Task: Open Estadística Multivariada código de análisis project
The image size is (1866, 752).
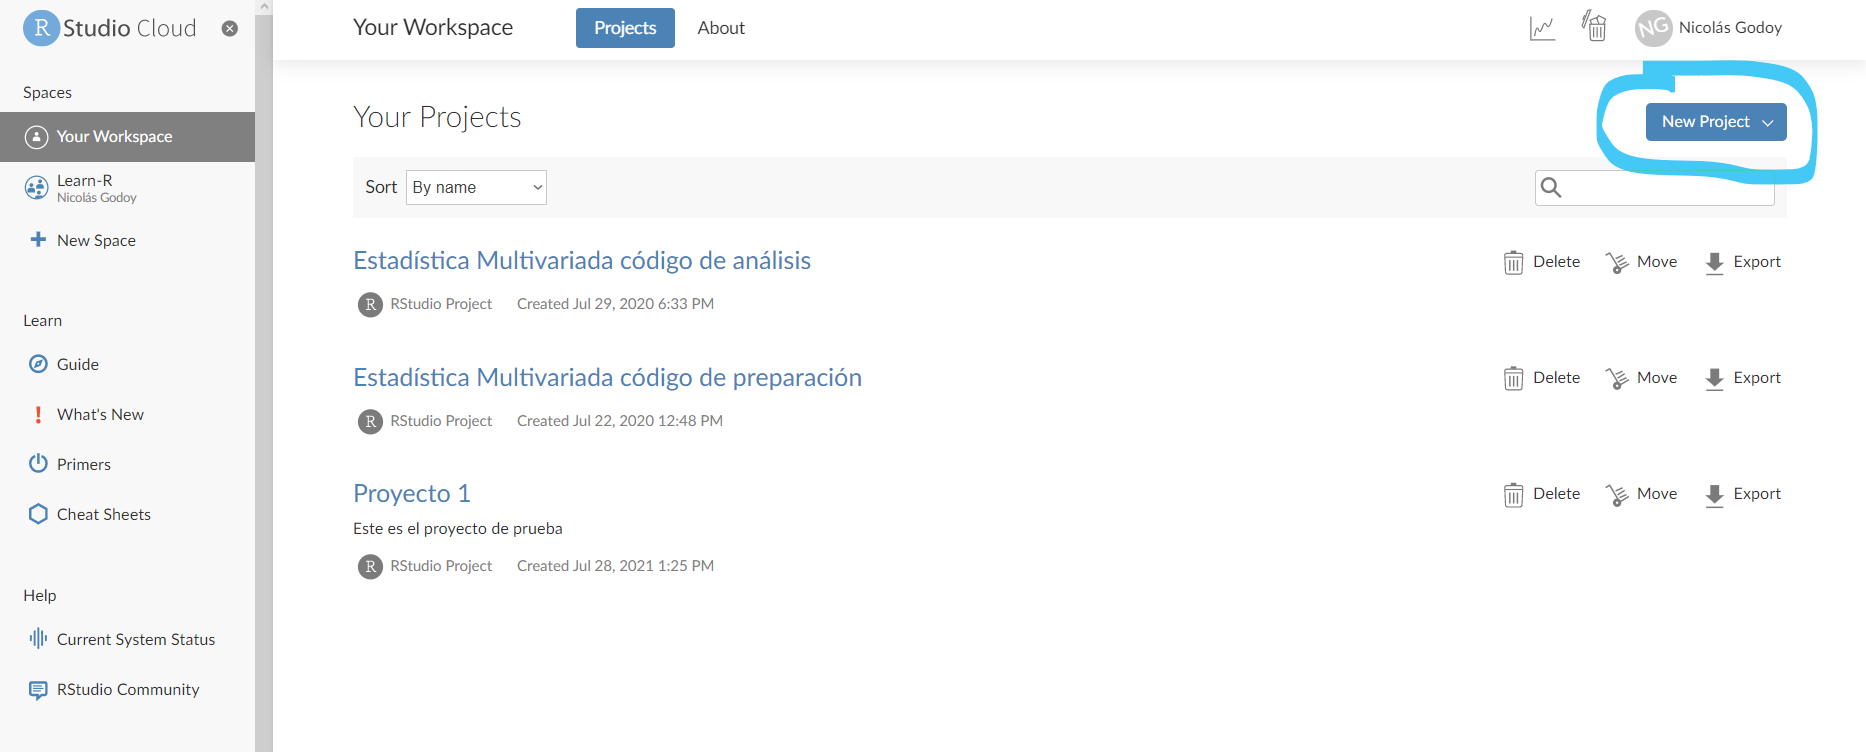Action: pyautogui.click(x=581, y=260)
